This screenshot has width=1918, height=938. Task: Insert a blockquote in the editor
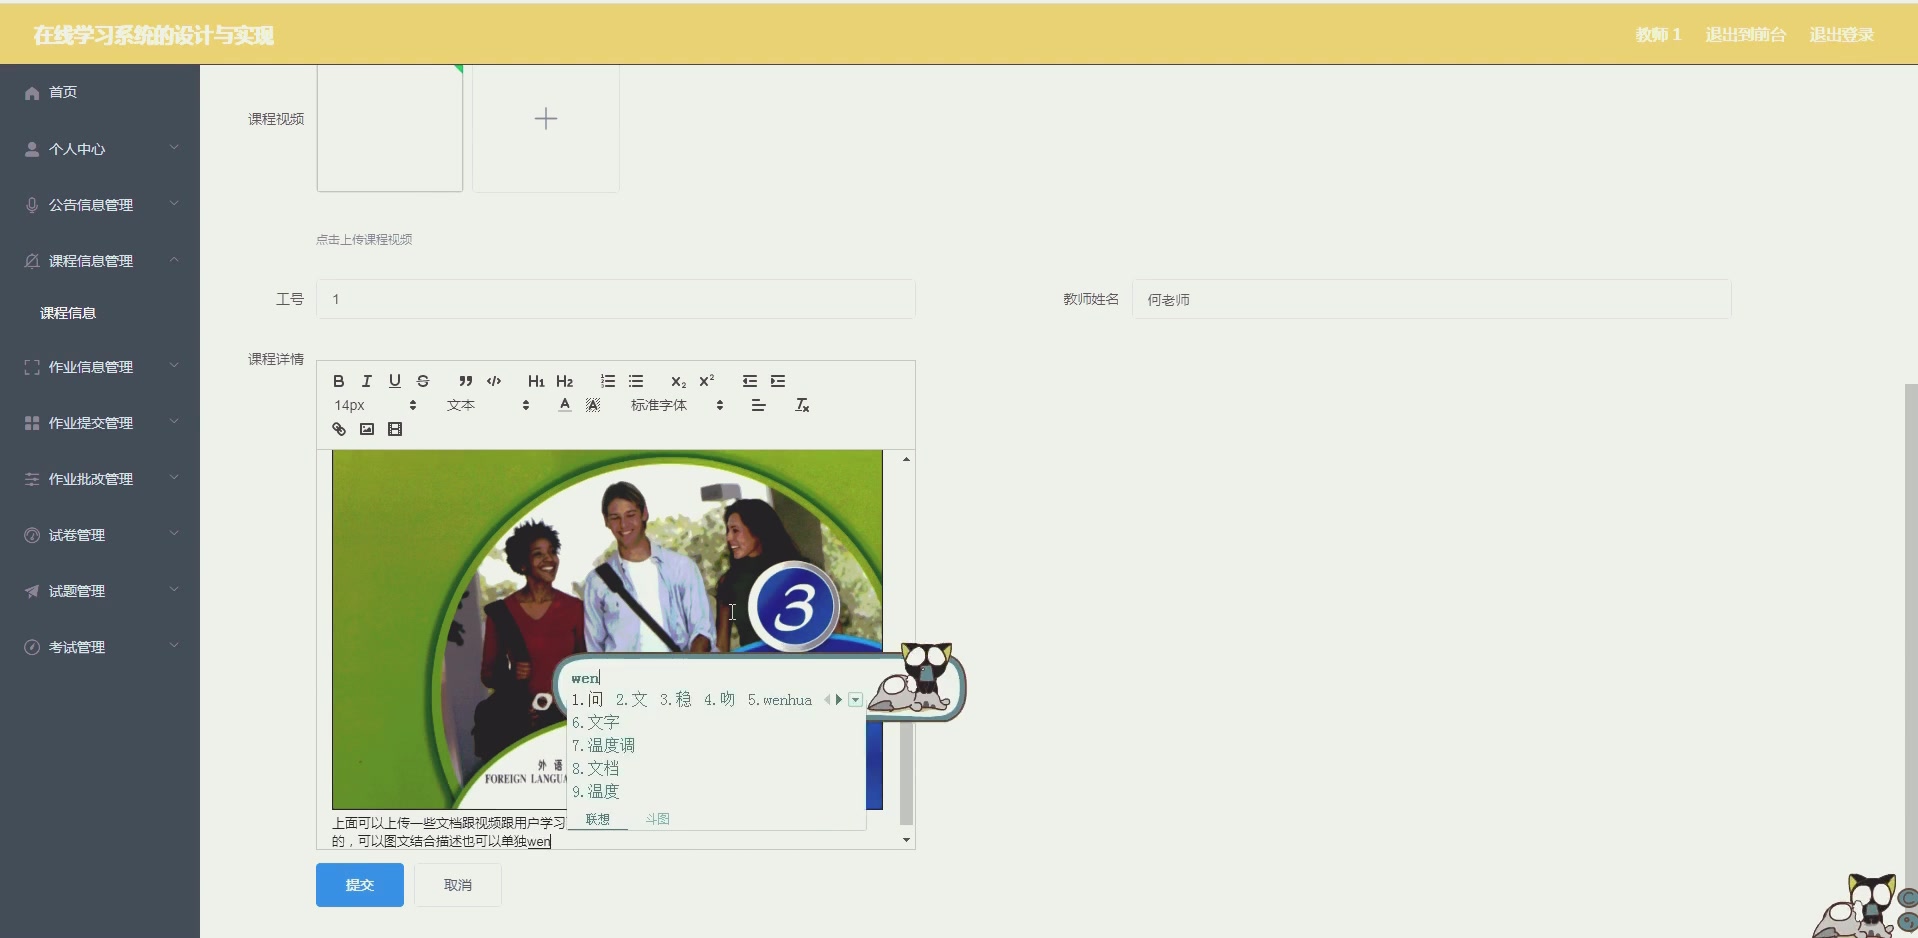pyautogui.click(x=466, y=381)
